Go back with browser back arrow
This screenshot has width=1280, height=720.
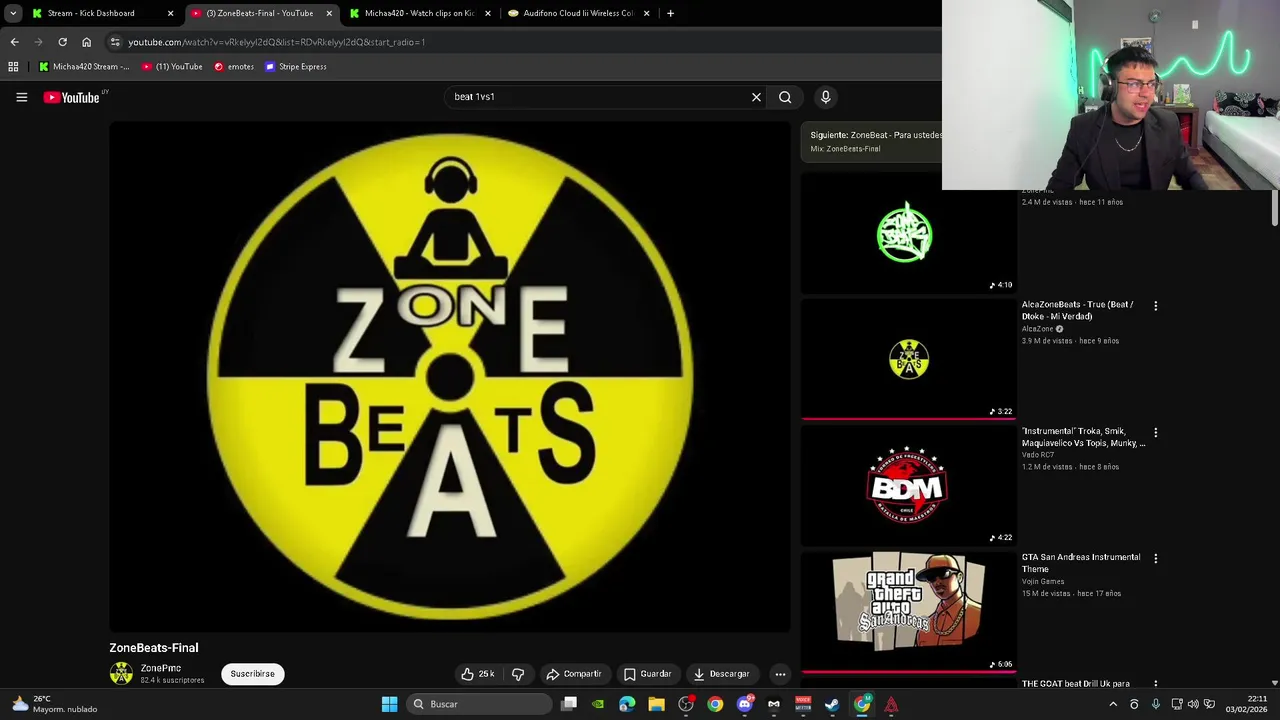[x=14, y=42]
